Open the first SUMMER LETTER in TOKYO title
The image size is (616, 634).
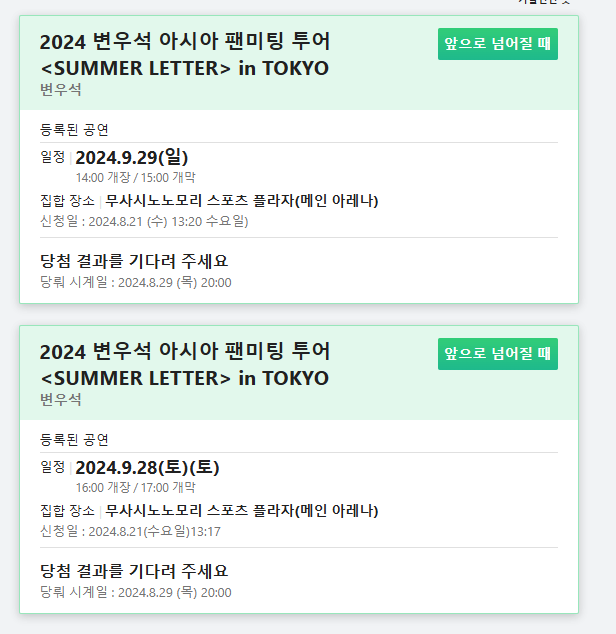(x=185, y=55)
